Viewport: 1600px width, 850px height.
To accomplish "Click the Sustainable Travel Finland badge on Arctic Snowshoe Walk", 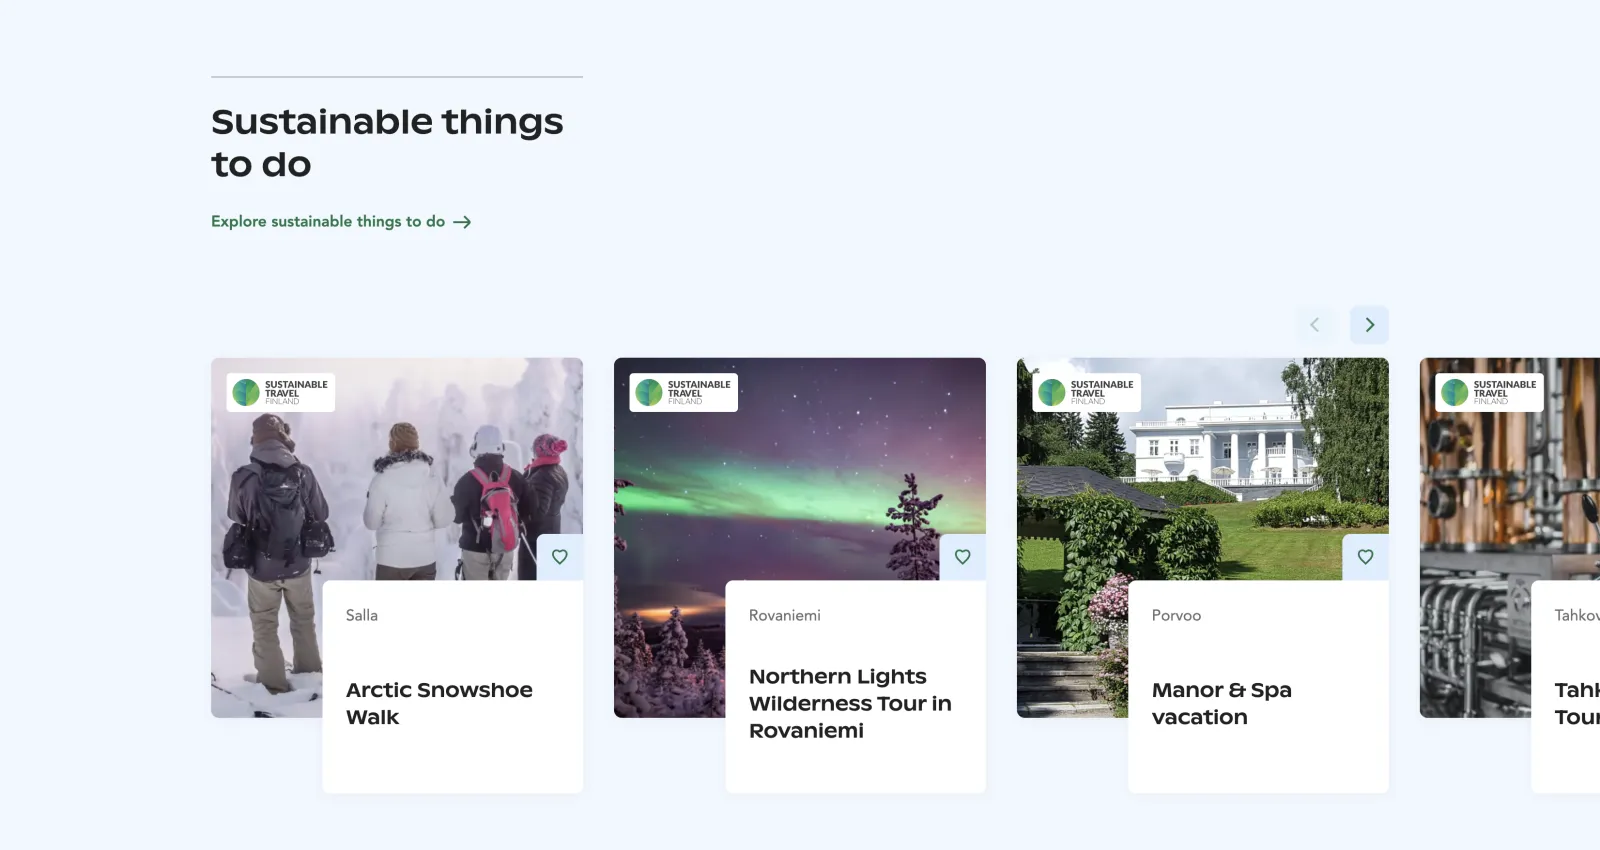I will click(x=281, y=391).
